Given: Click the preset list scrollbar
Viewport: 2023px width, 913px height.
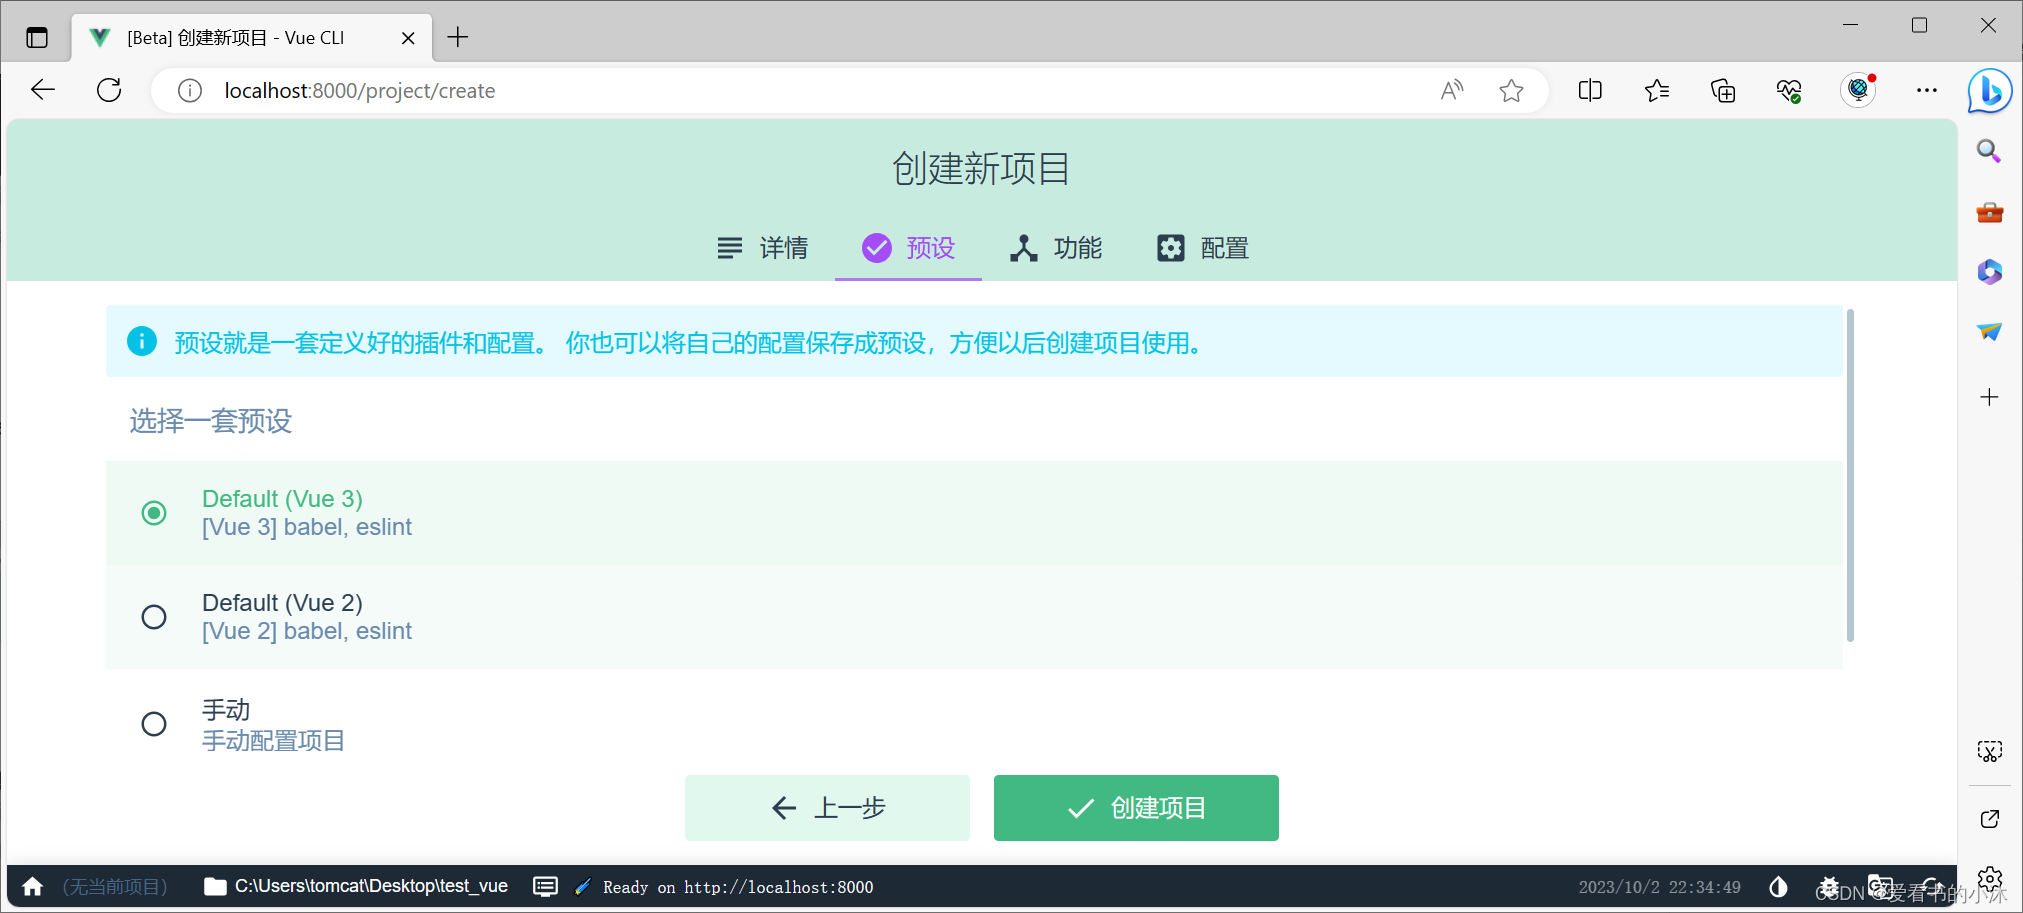Looking at the screenshot, I should pyautogui.click(x=1850, y=475).
